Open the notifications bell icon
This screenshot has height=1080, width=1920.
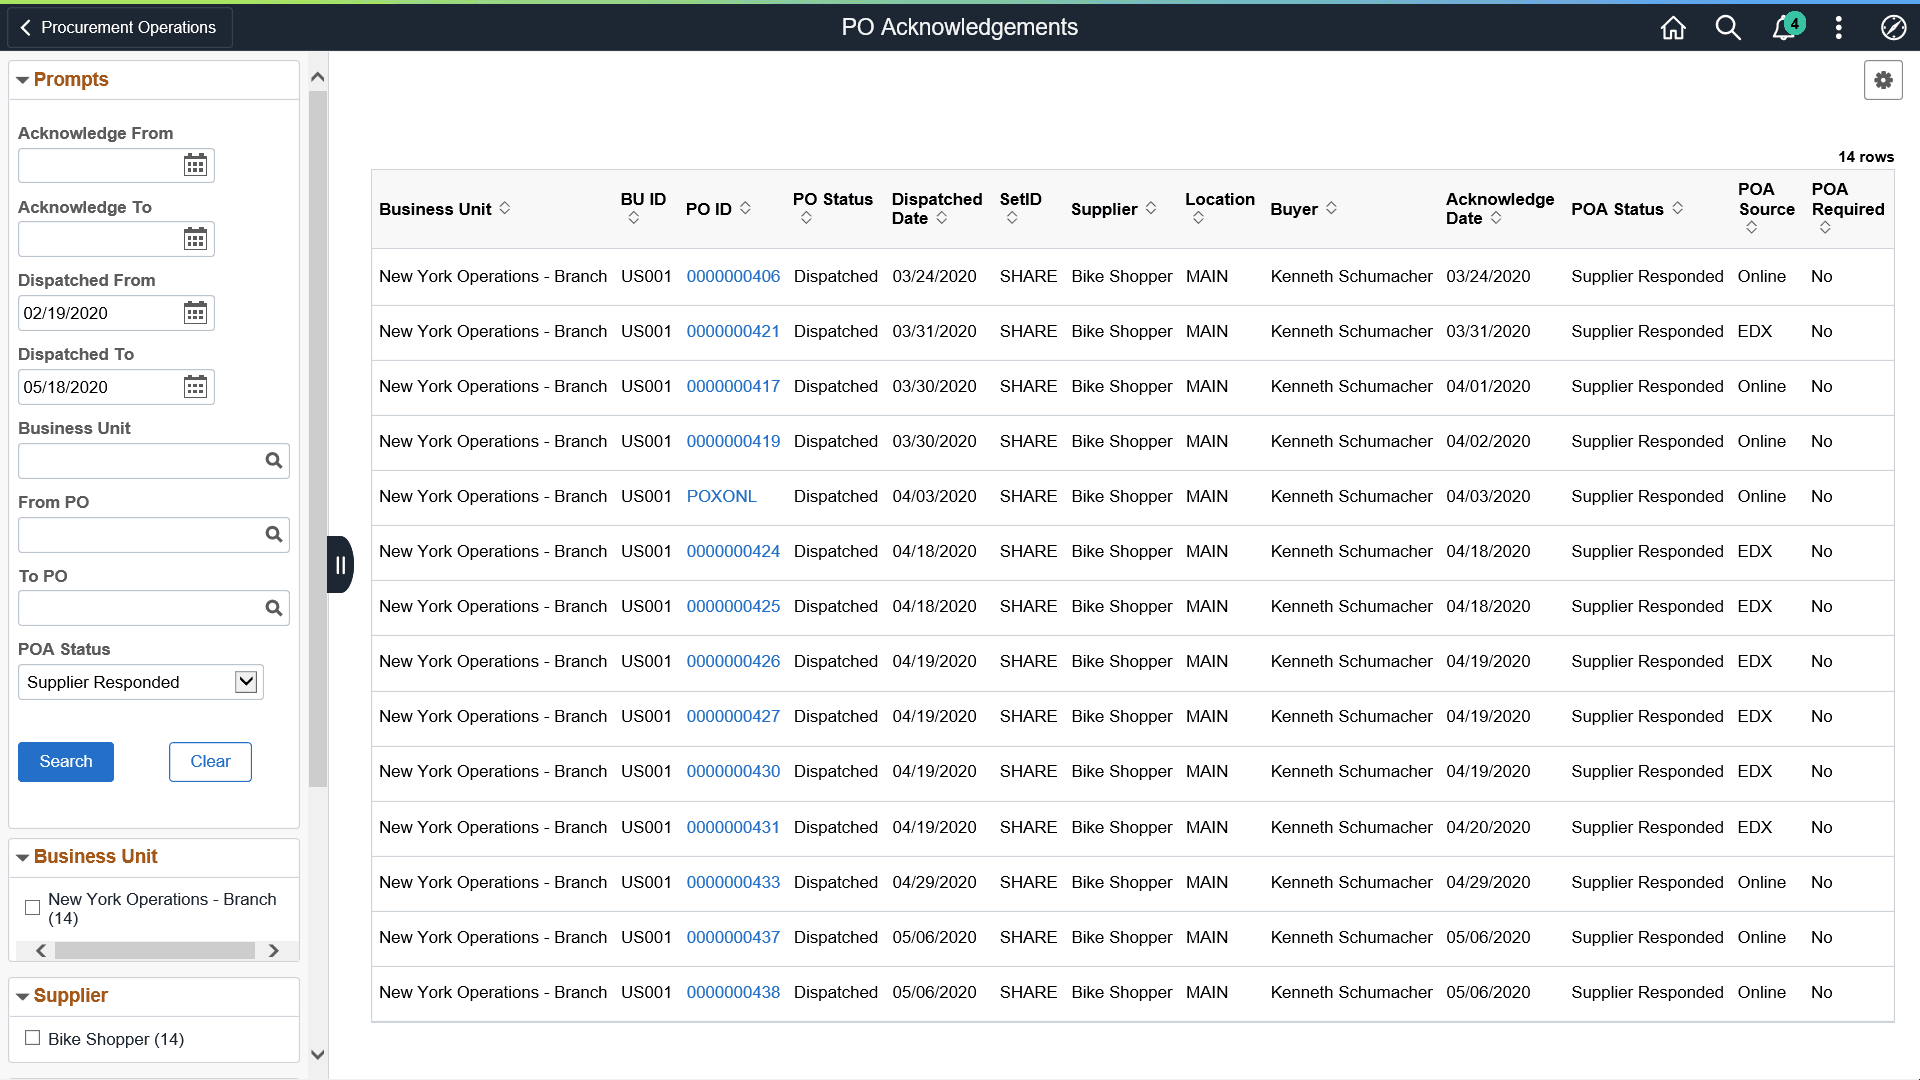click(1784, 28)
